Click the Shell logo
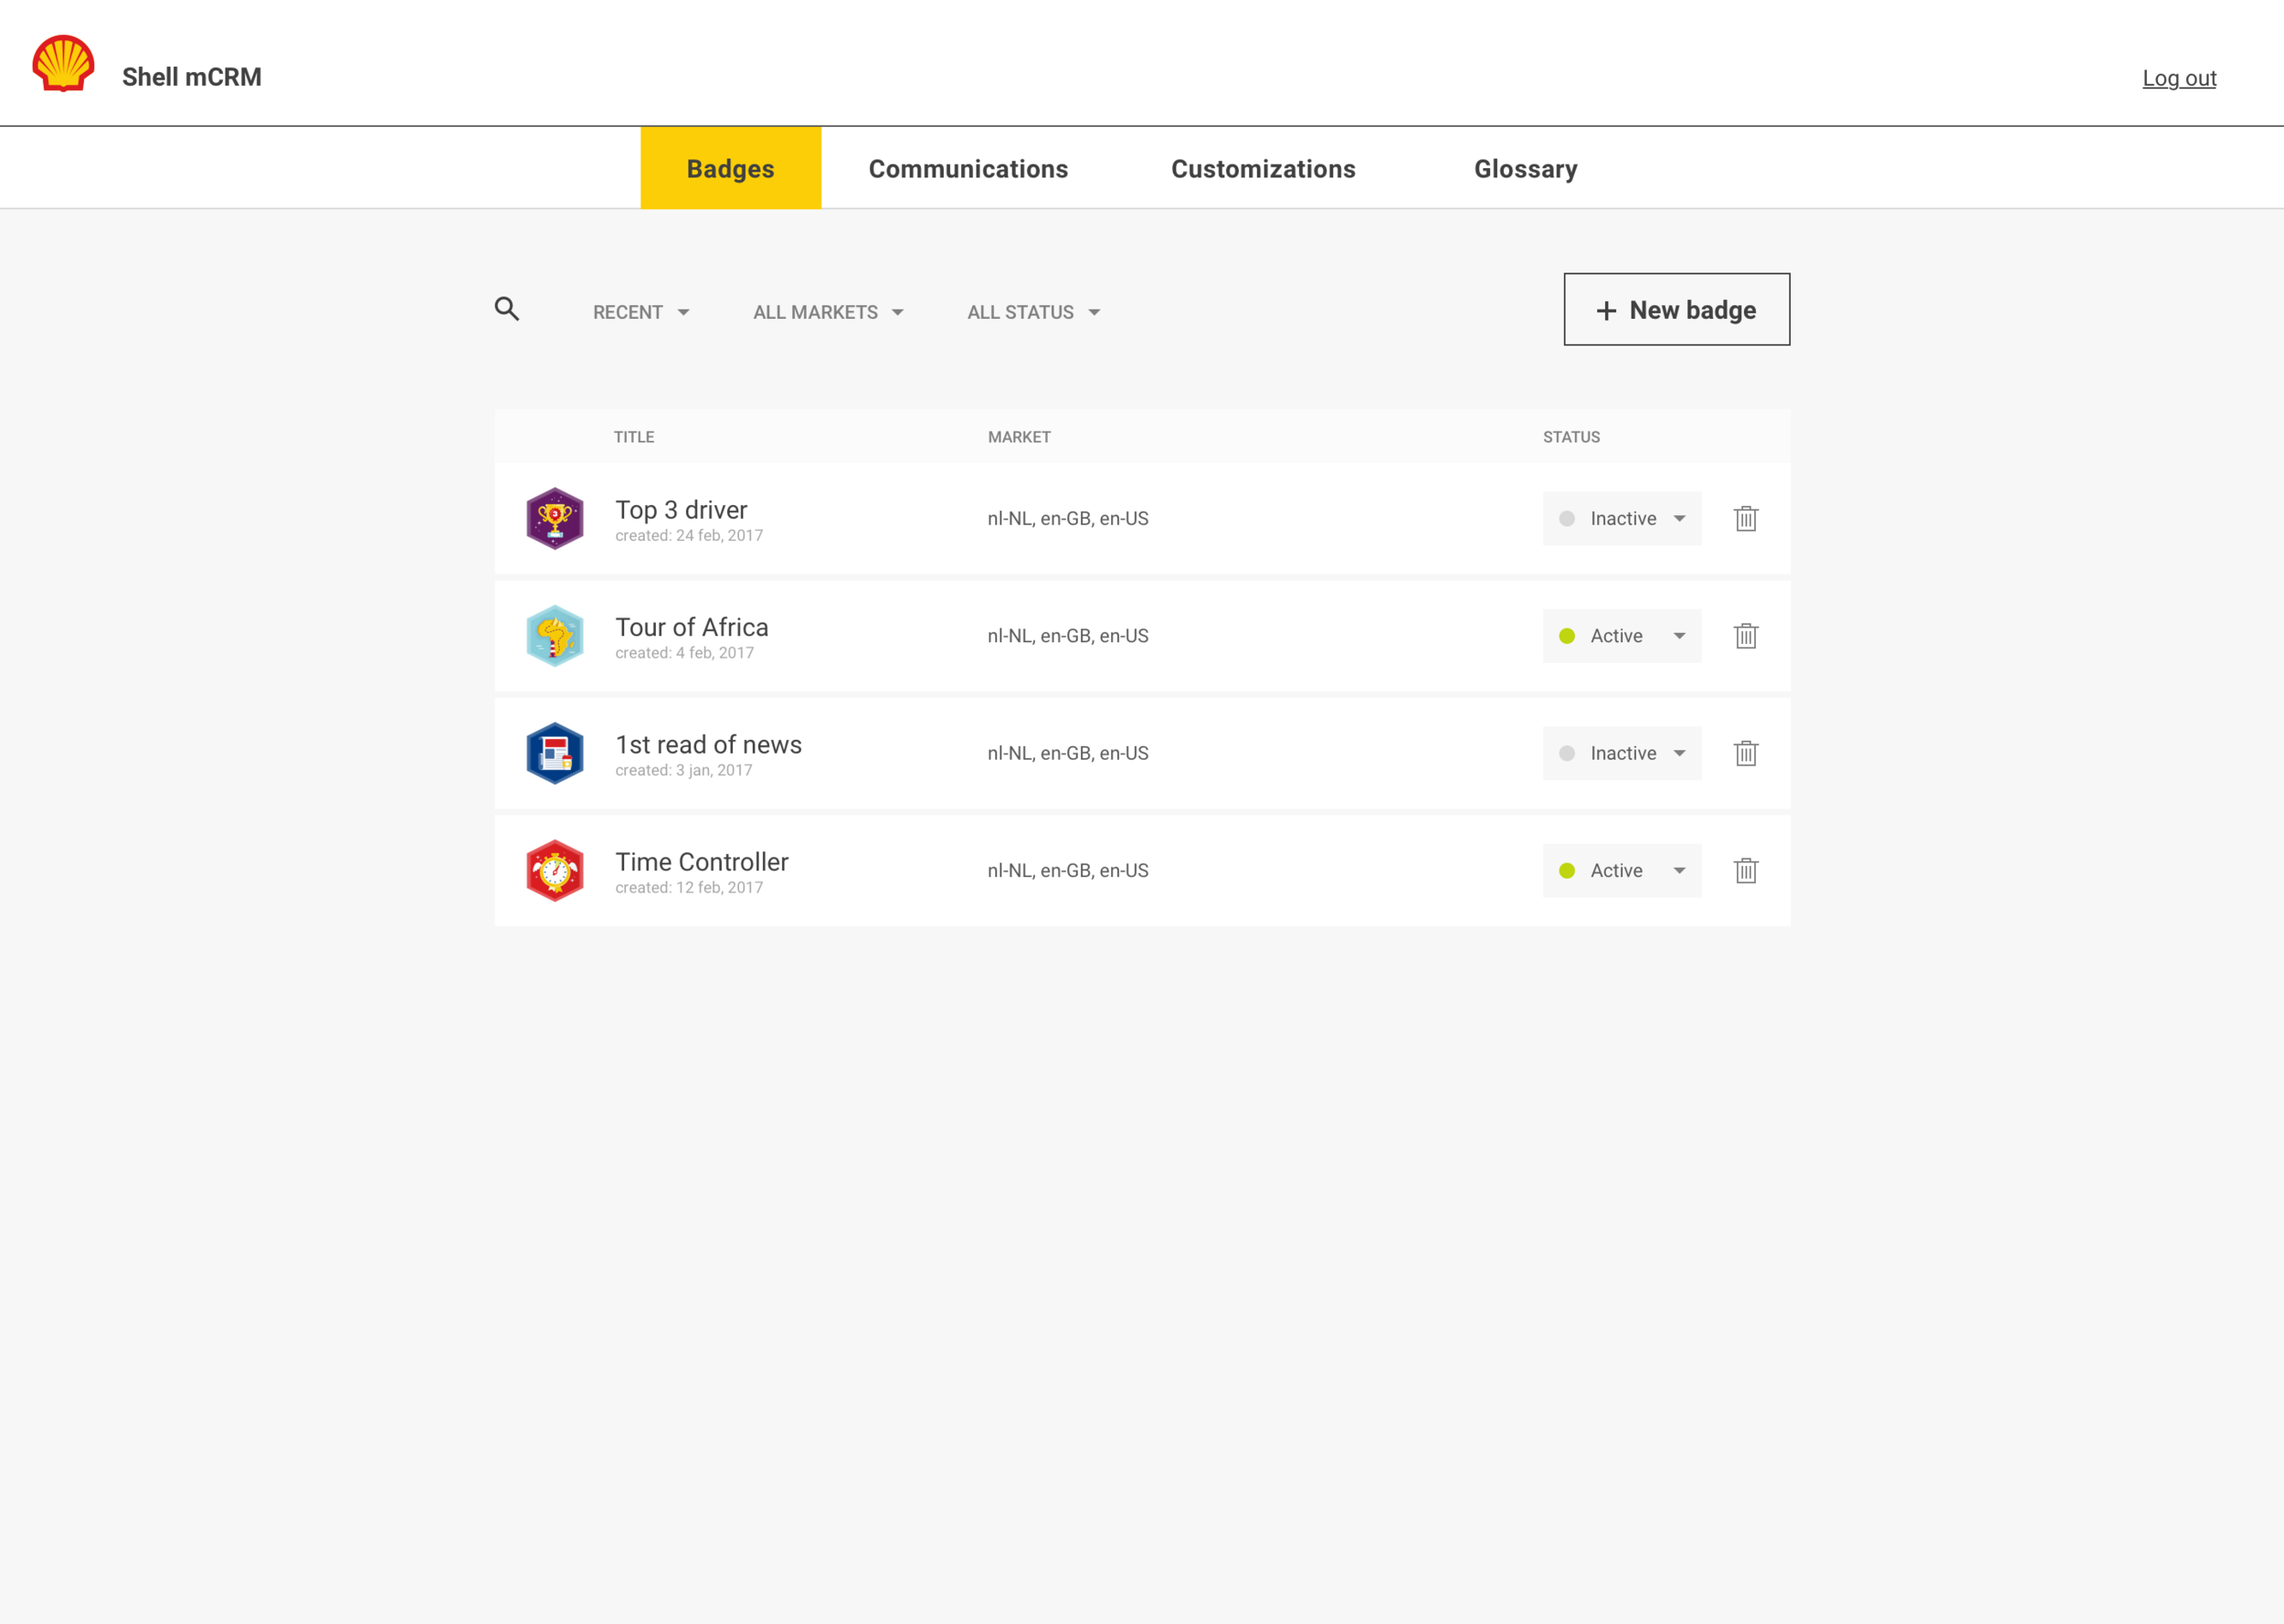 click(63, 64)
